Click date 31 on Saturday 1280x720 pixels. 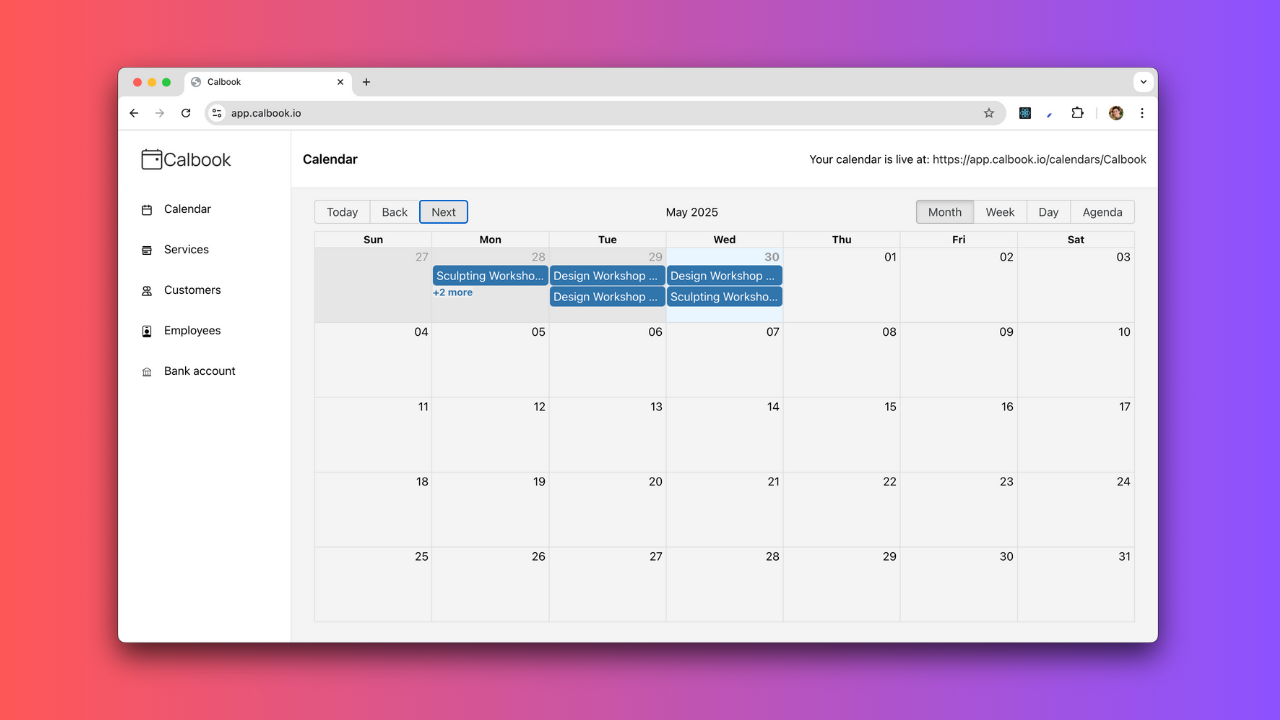1124,557
